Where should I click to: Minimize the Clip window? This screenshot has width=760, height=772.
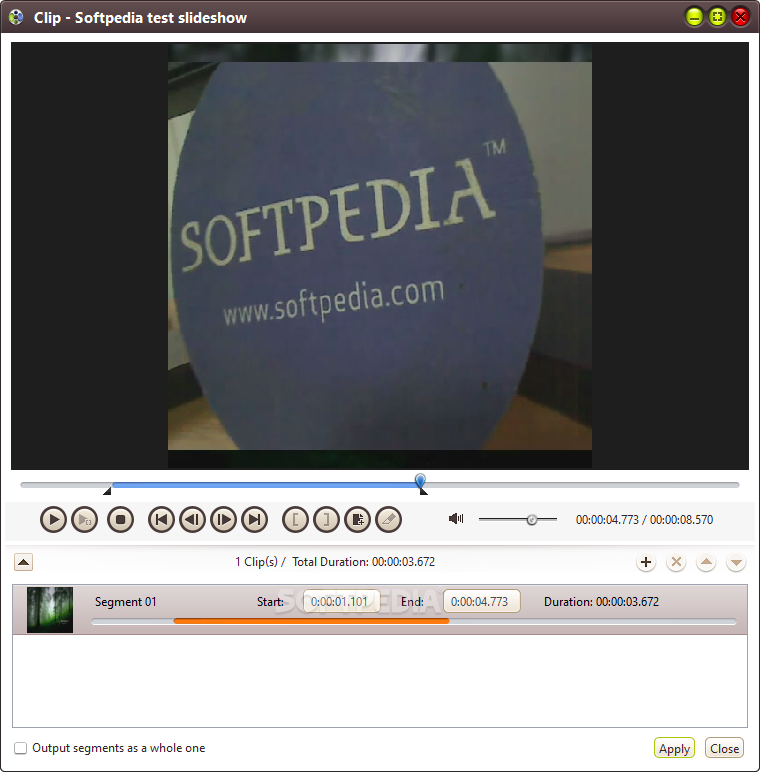click(694, 17)
